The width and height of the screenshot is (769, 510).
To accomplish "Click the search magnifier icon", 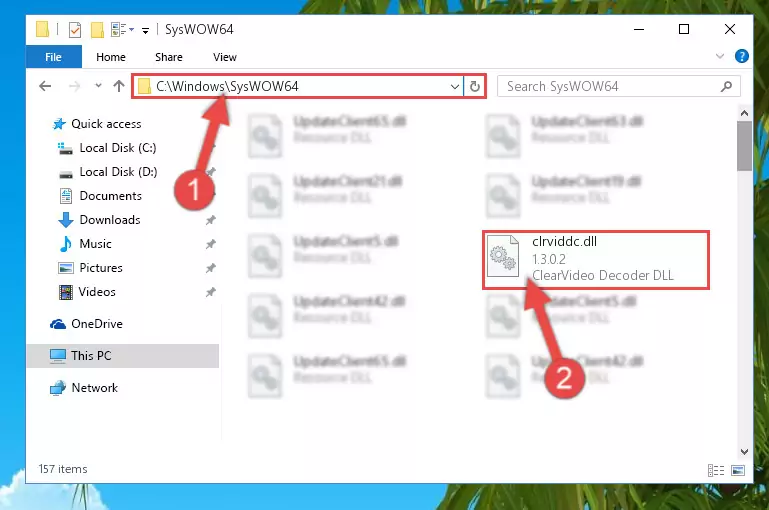I will tap(726, 86).
